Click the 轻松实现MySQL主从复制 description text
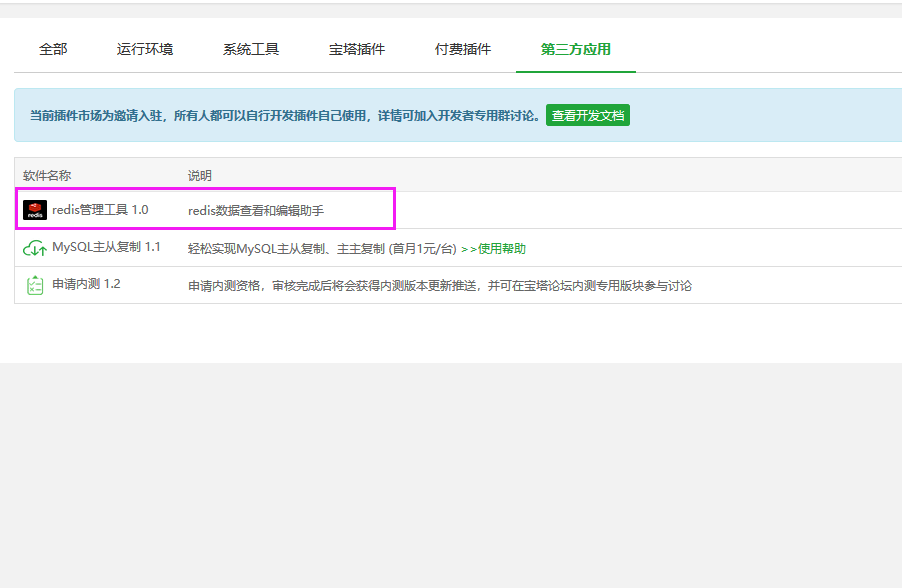The height and width of the screenshot is (588, 902). pyautogui.click(x=322, y=249)
